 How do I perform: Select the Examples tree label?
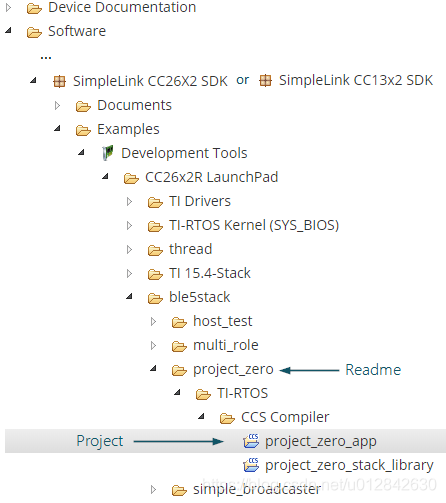coord(128,129)
